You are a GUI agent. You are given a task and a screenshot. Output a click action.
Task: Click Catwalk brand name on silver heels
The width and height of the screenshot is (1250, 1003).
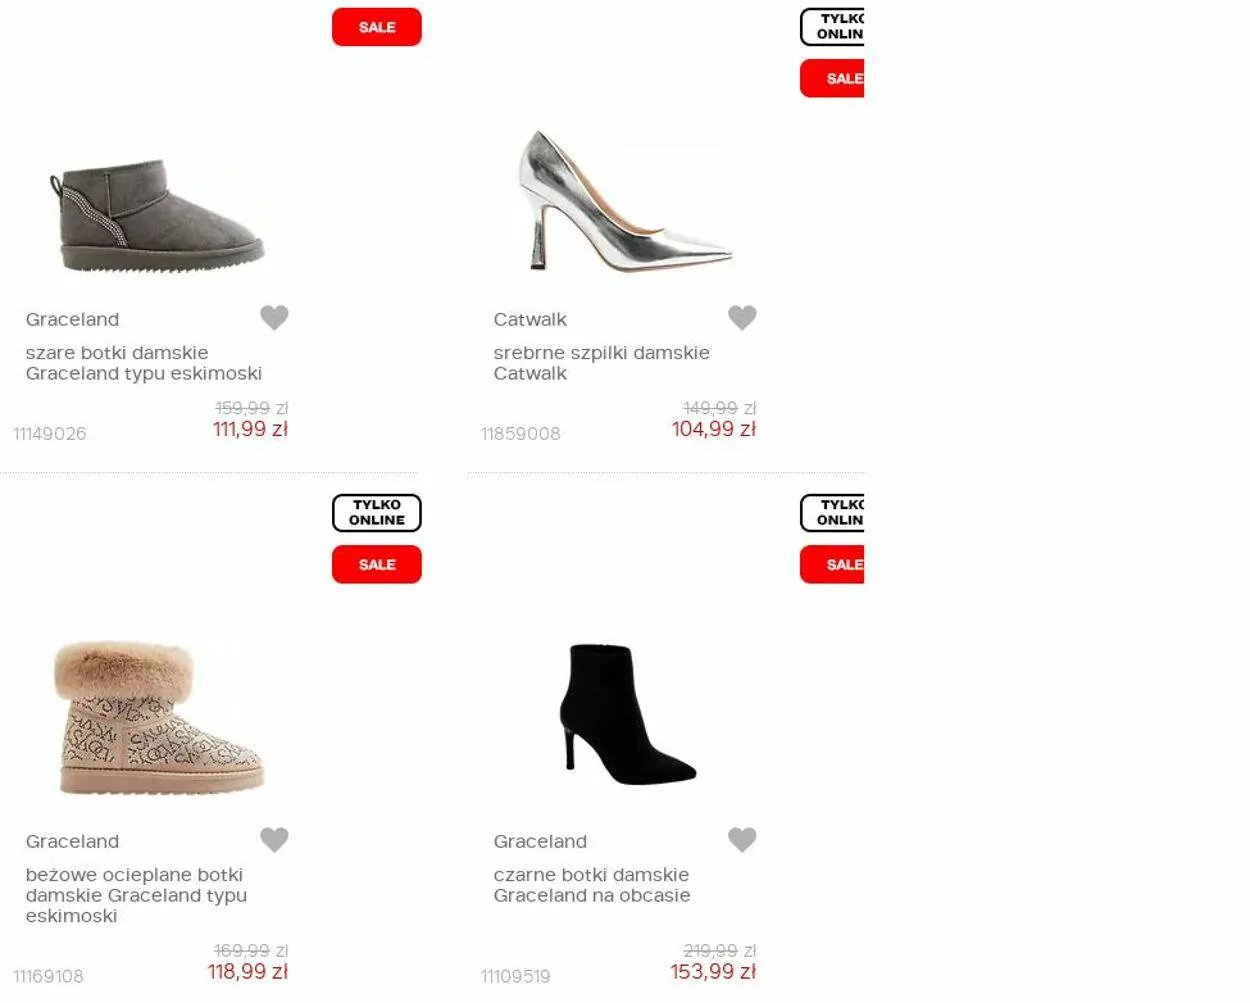tap(530, 319)
